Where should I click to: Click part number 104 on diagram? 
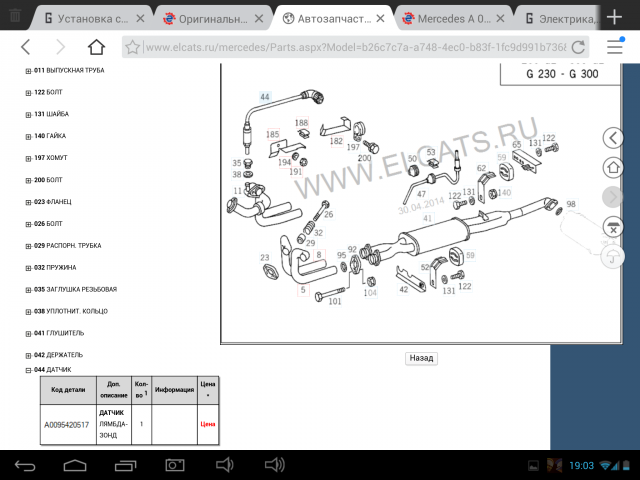tap(370, 293)
